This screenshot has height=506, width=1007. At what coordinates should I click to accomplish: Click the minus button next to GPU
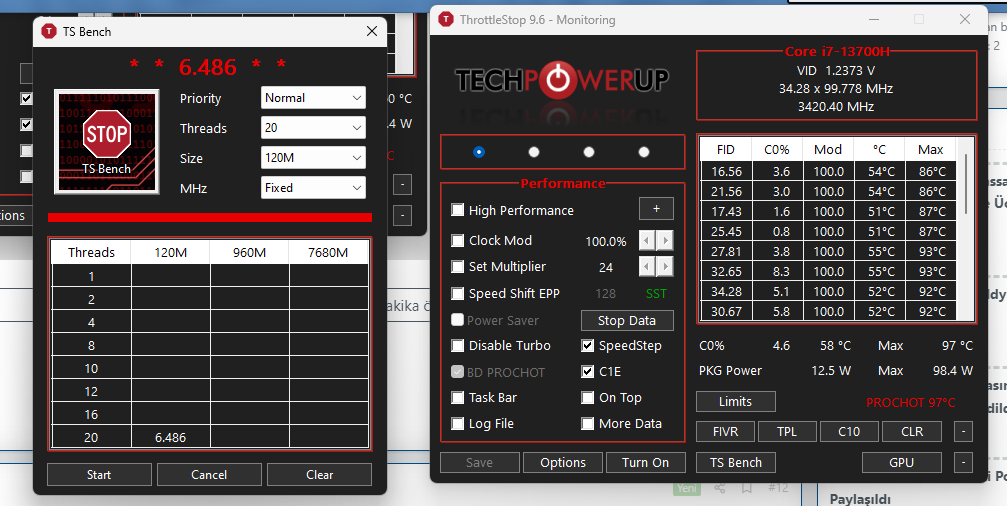tap(963, 462)
